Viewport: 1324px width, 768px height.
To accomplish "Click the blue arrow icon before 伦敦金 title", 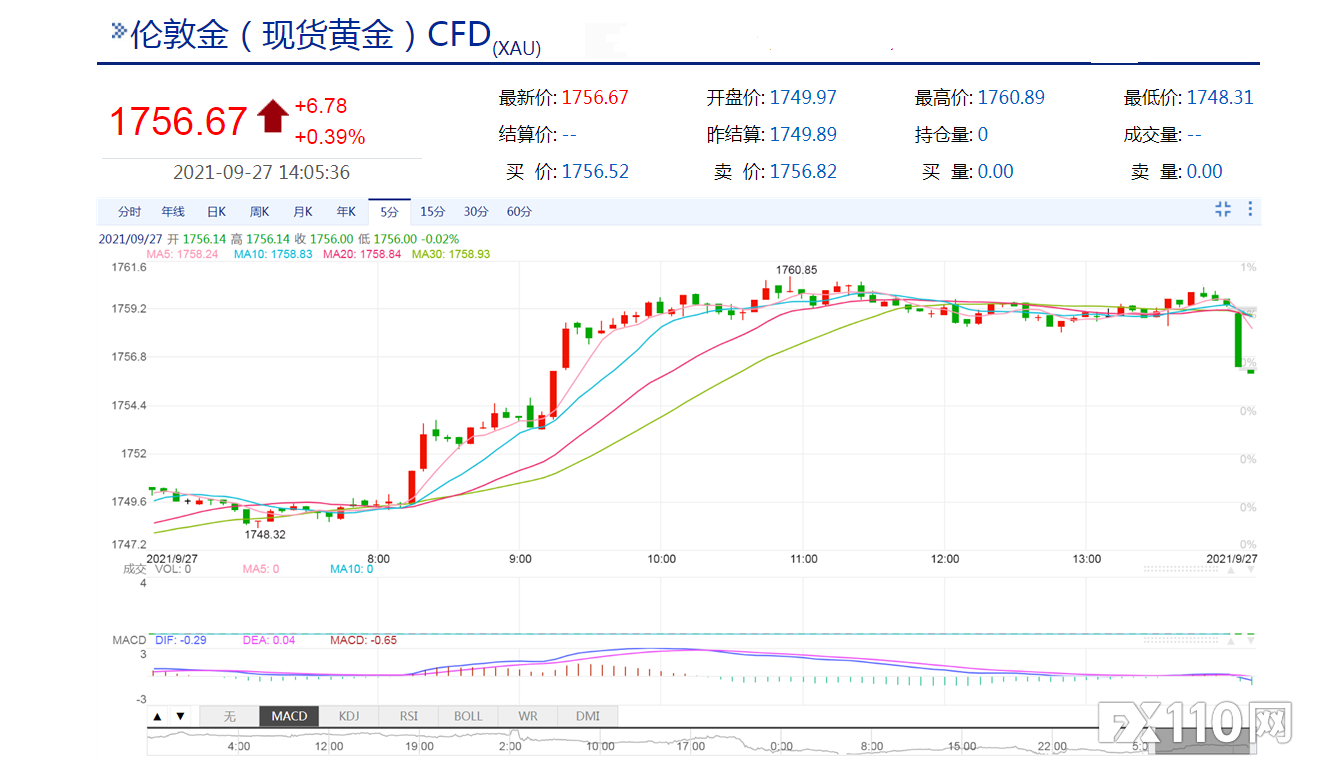I will click(118, 31).
